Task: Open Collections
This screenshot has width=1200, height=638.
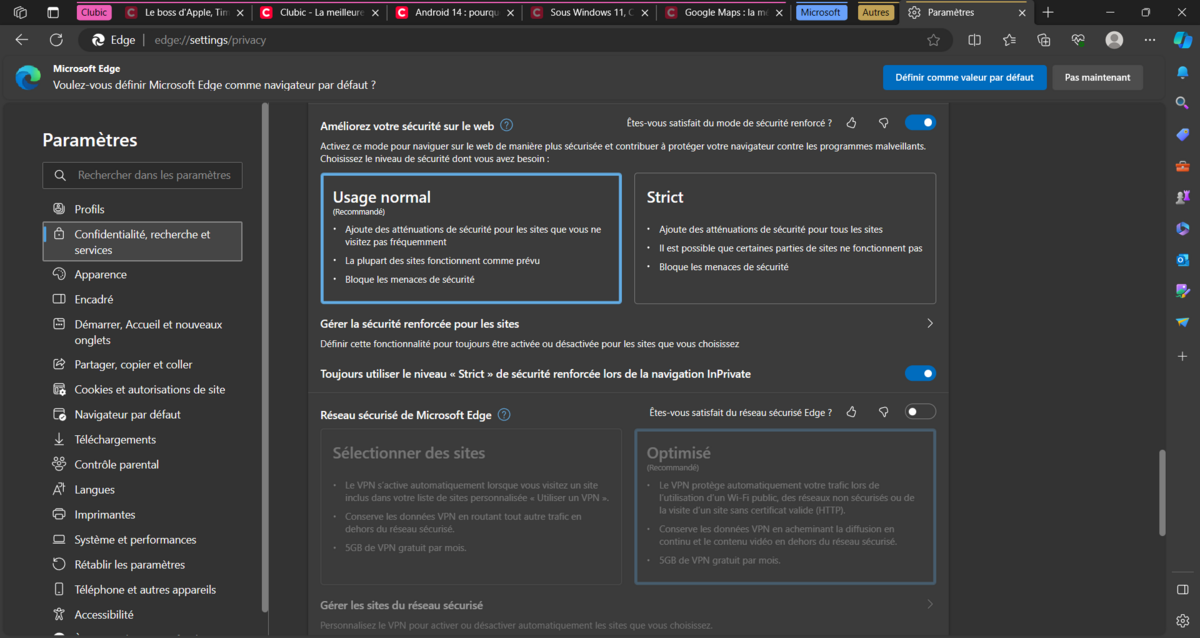Action: click(x=1044, y=40)
